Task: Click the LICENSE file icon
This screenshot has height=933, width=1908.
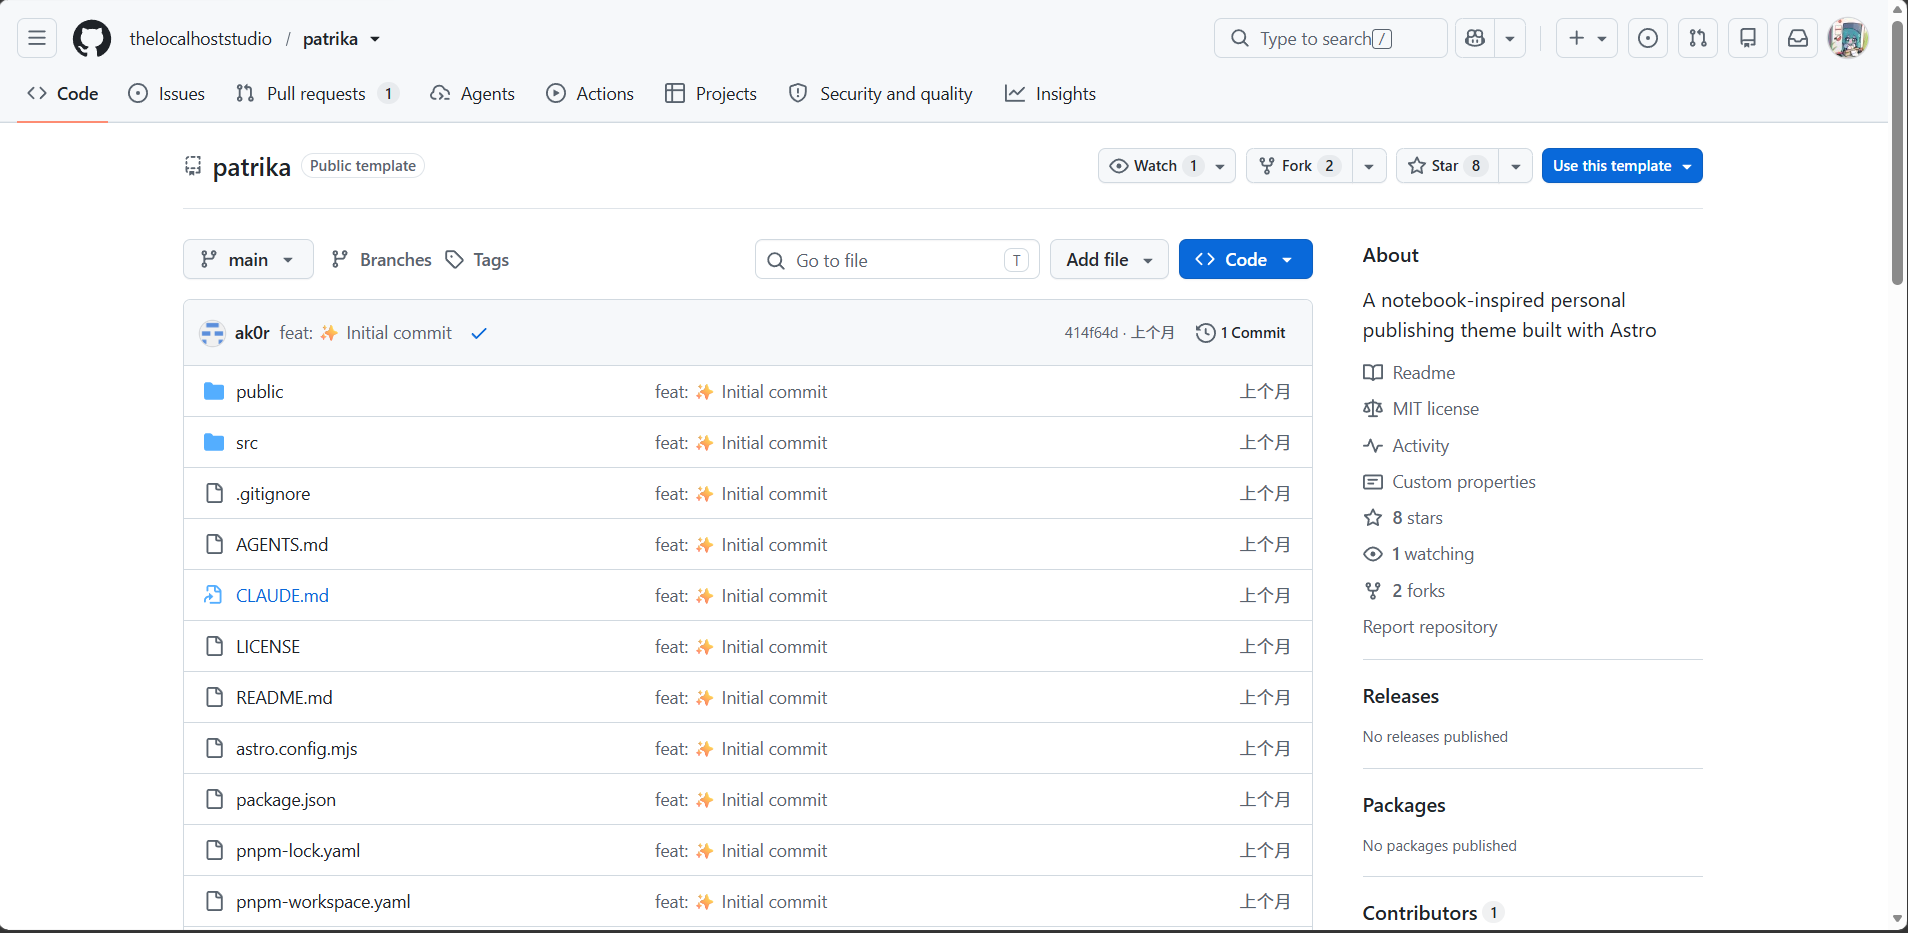Action: tap(214, 646)
